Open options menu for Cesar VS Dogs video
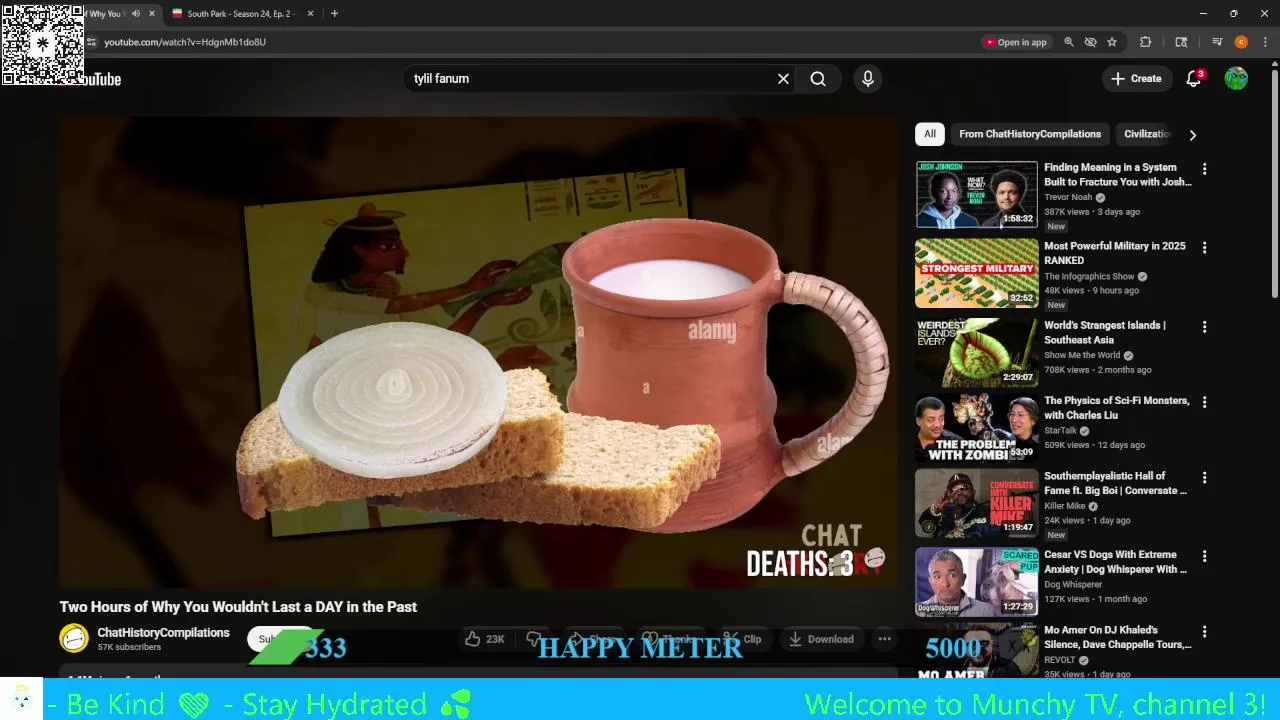This screenshot has width=1280, height=720. click(x=1204, y=556)
